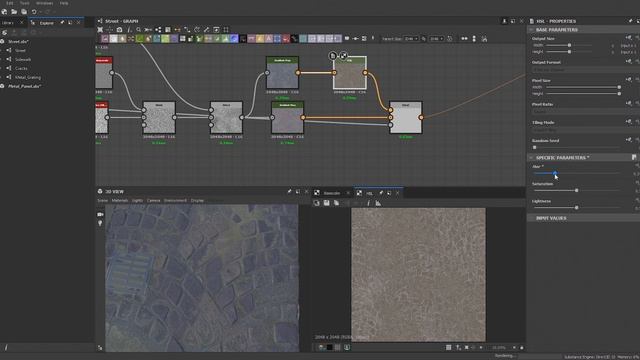This screenshot has width=640, height=360.
Task: Open the Edit menu
Action: click(x=9, y=3)
